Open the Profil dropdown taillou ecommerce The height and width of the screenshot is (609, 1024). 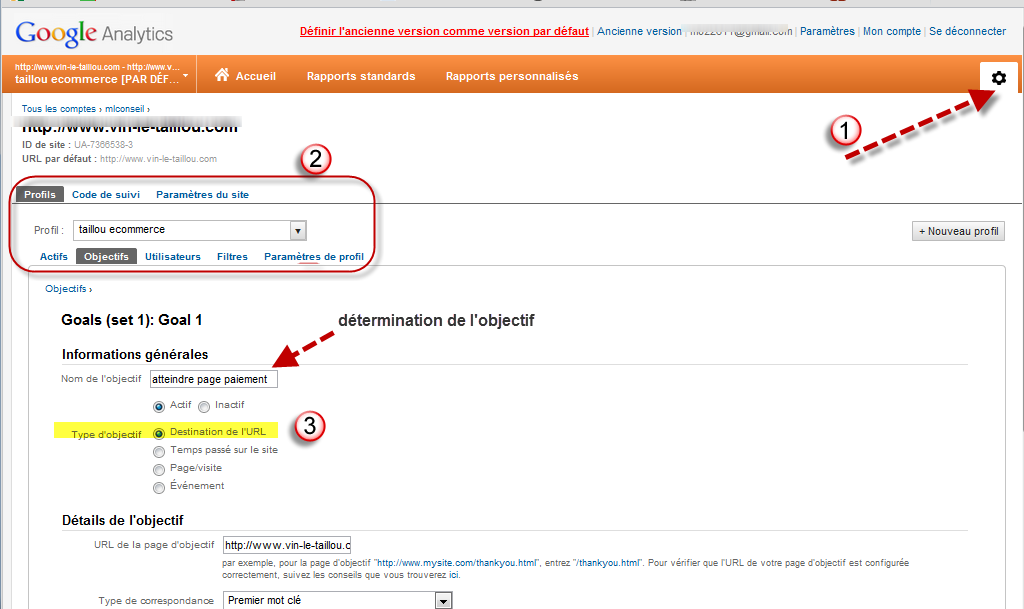coord(189,230)
